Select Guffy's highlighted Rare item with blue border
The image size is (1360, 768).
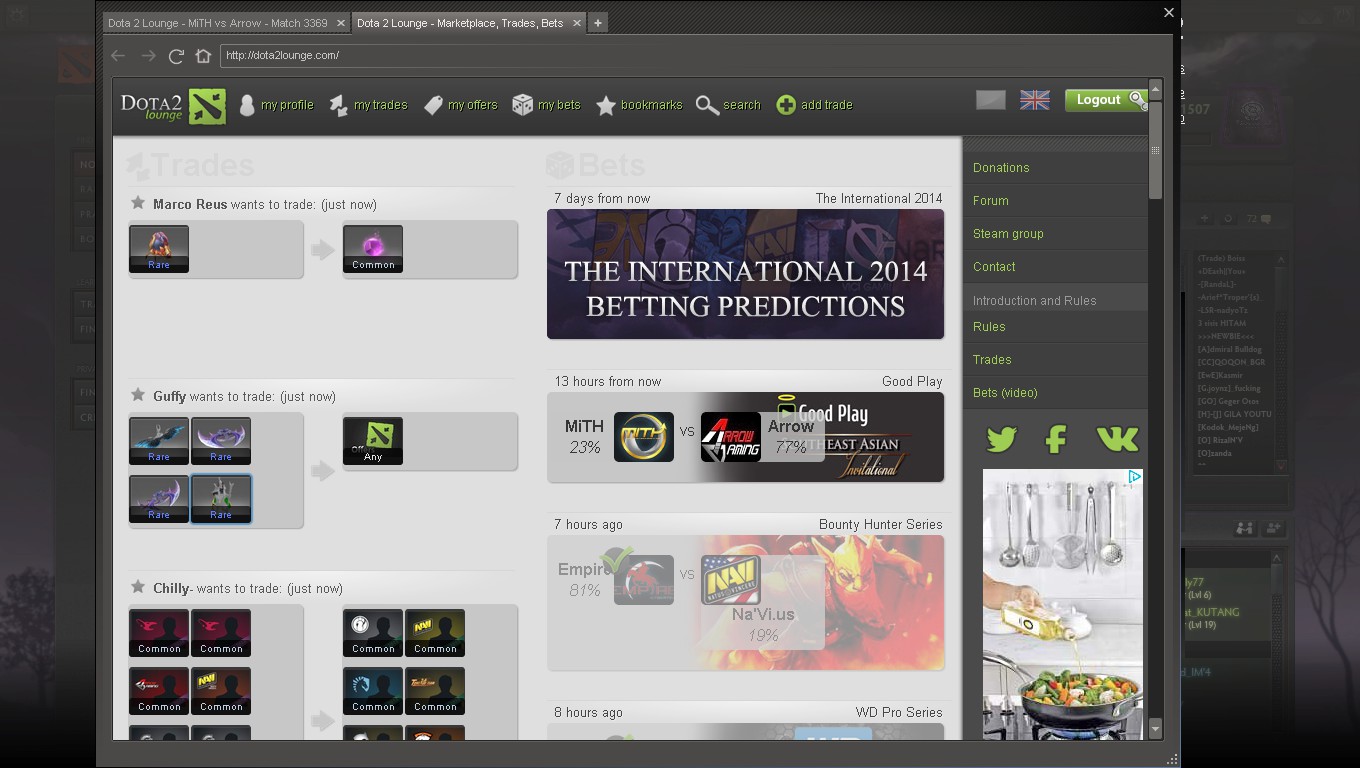click(x=221, y=499)
